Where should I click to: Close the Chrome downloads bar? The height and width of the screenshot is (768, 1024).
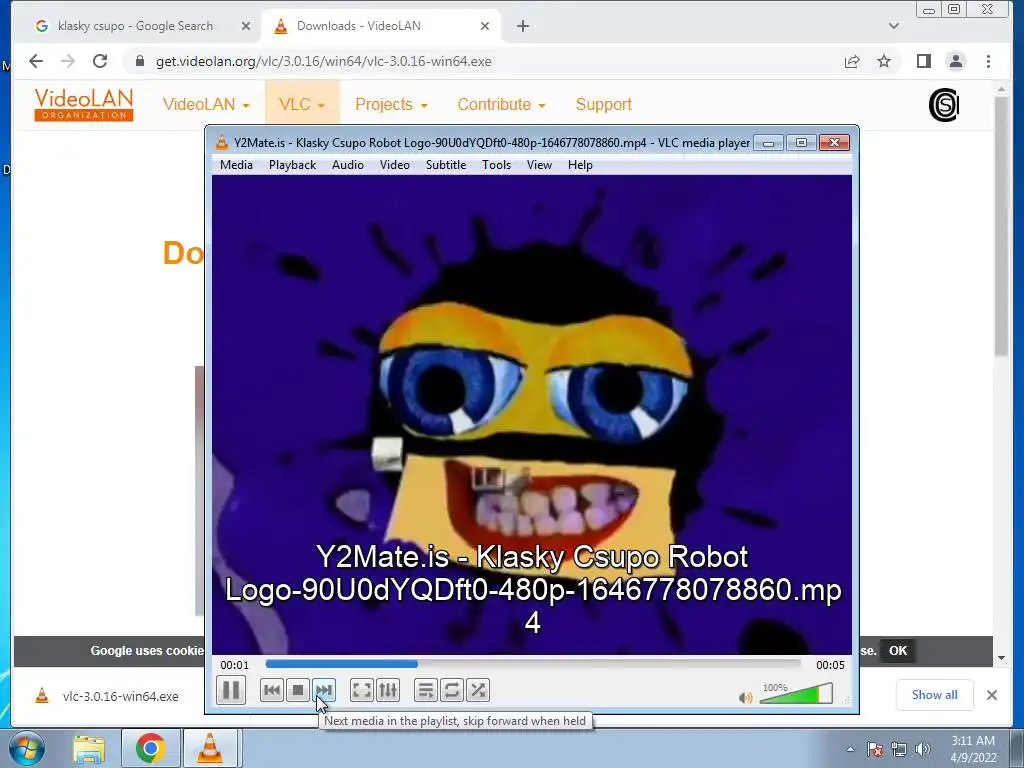pos(991,695)
